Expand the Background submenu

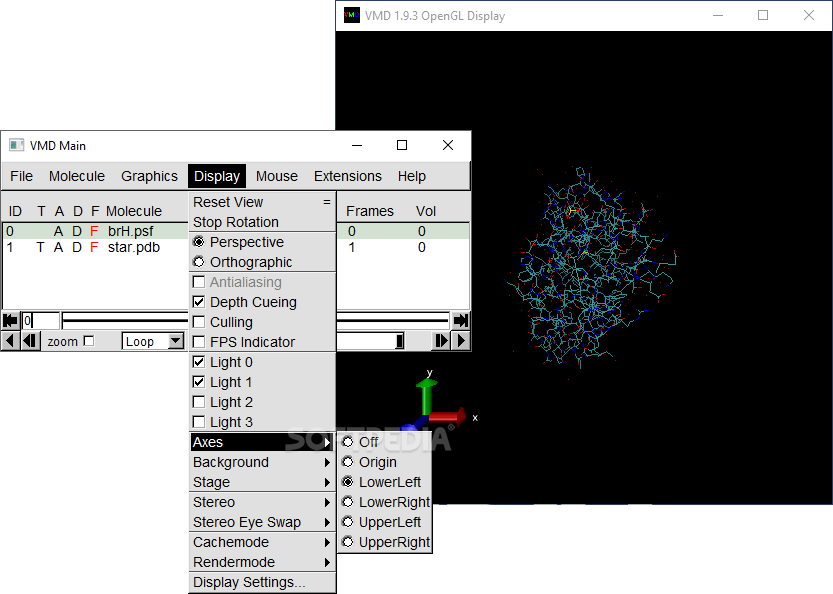click(x=262, y=462)
